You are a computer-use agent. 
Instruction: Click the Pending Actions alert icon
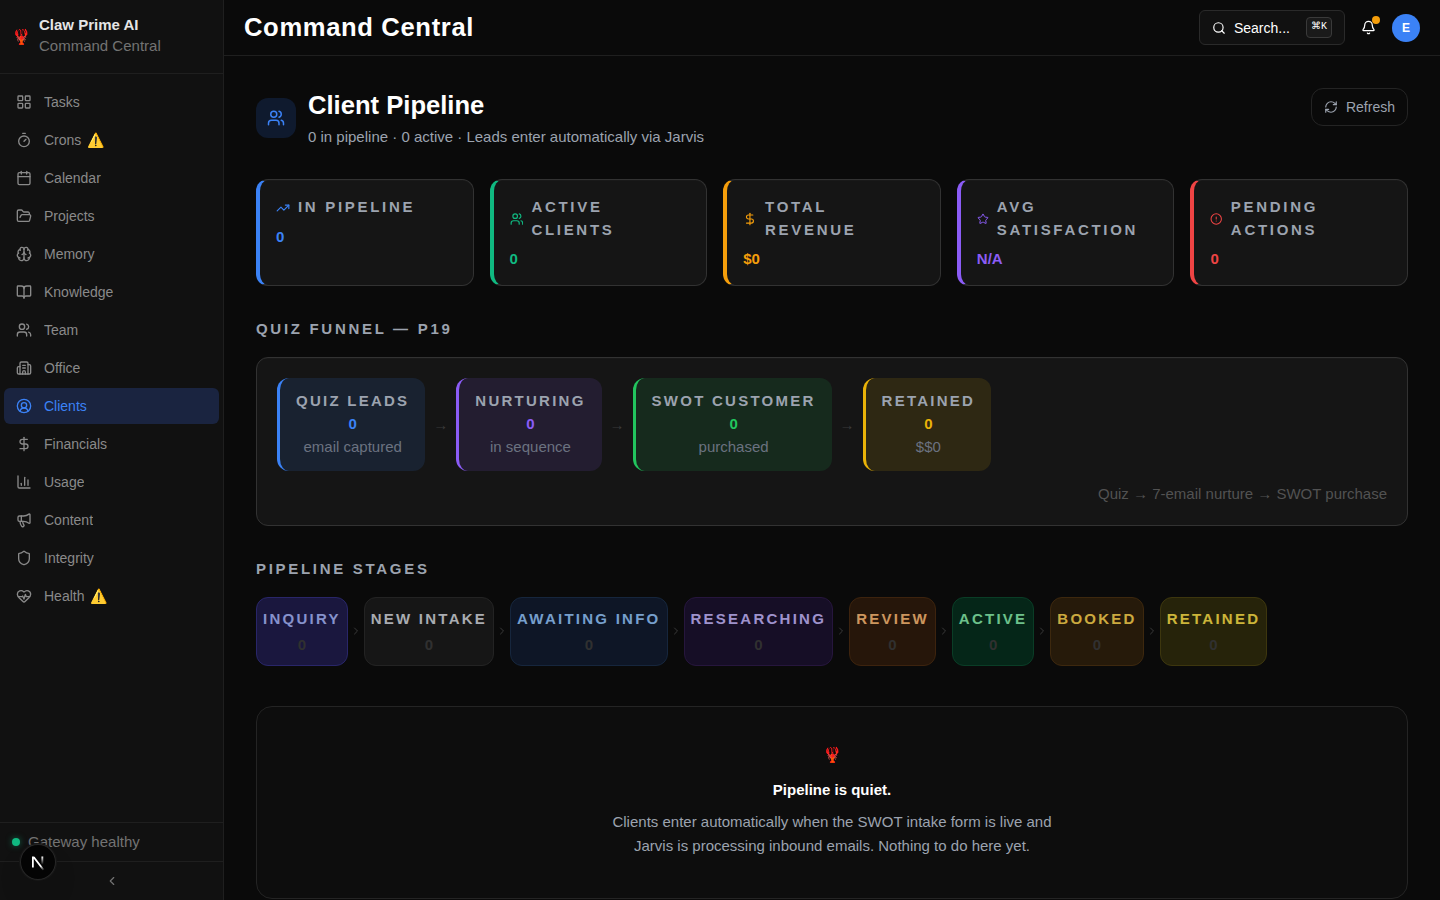1216,219
